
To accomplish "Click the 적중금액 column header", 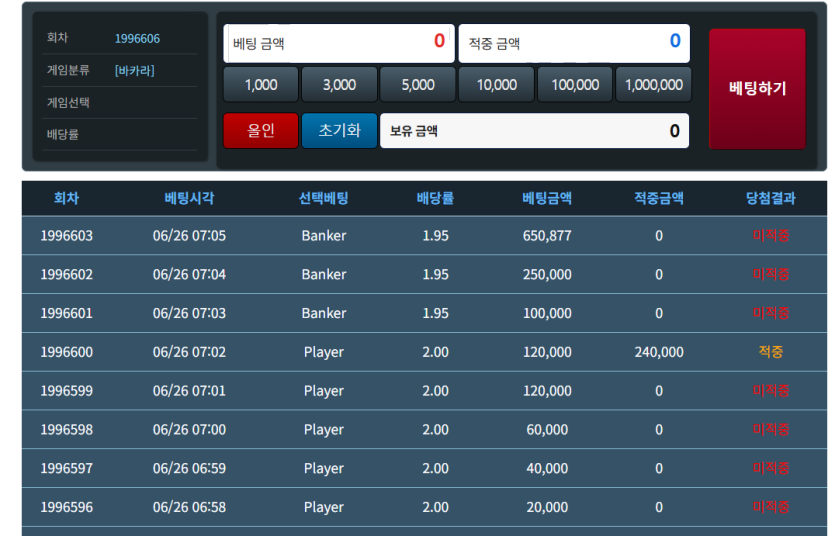I will tap(659, 198).
